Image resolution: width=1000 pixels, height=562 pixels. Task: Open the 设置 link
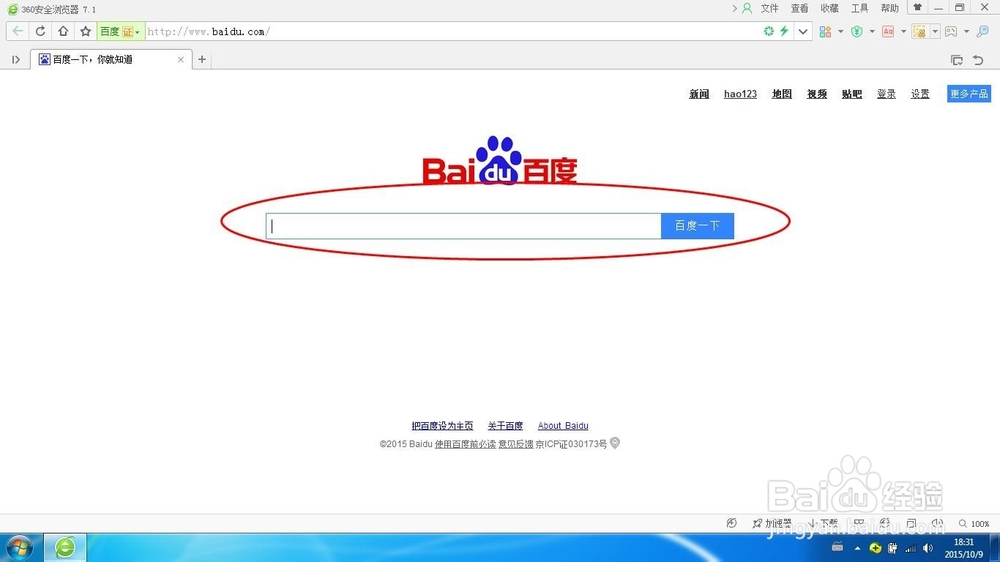920,94
